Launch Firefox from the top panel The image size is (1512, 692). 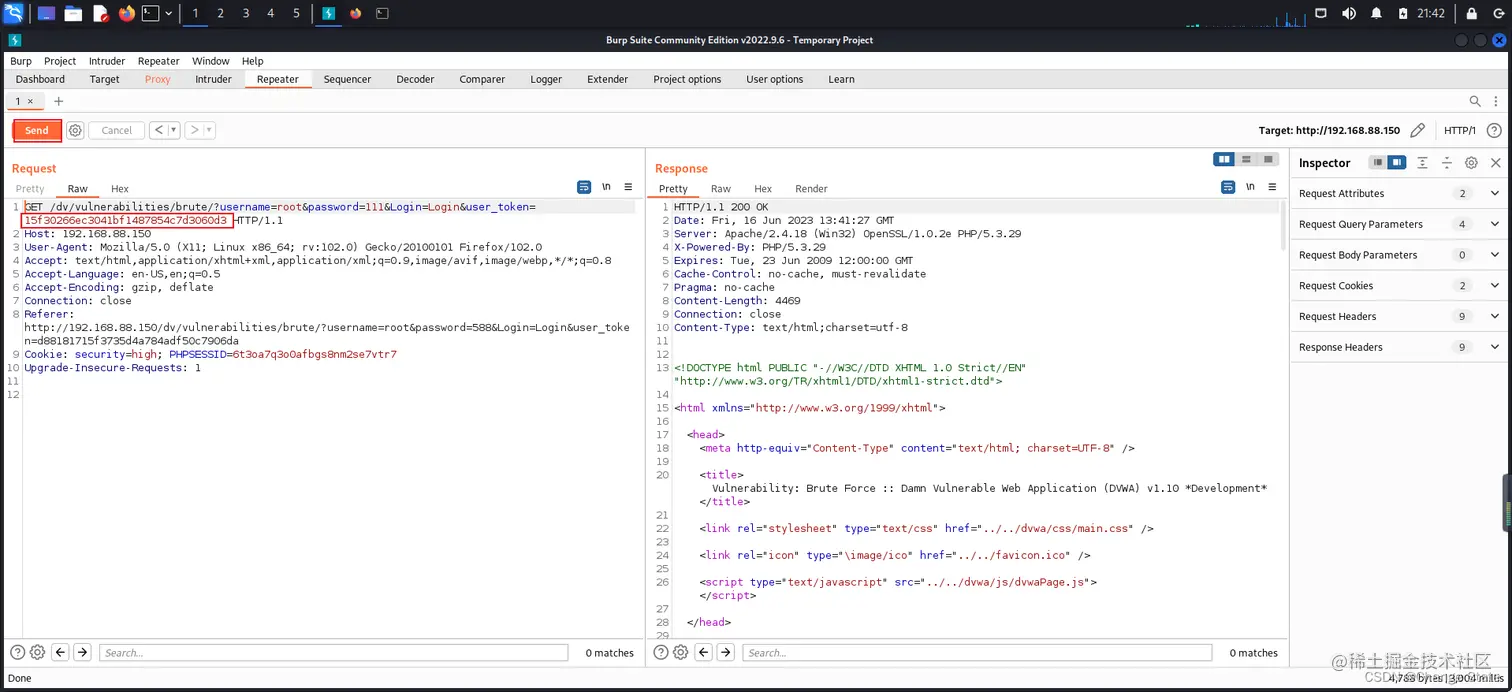point(126,13)
